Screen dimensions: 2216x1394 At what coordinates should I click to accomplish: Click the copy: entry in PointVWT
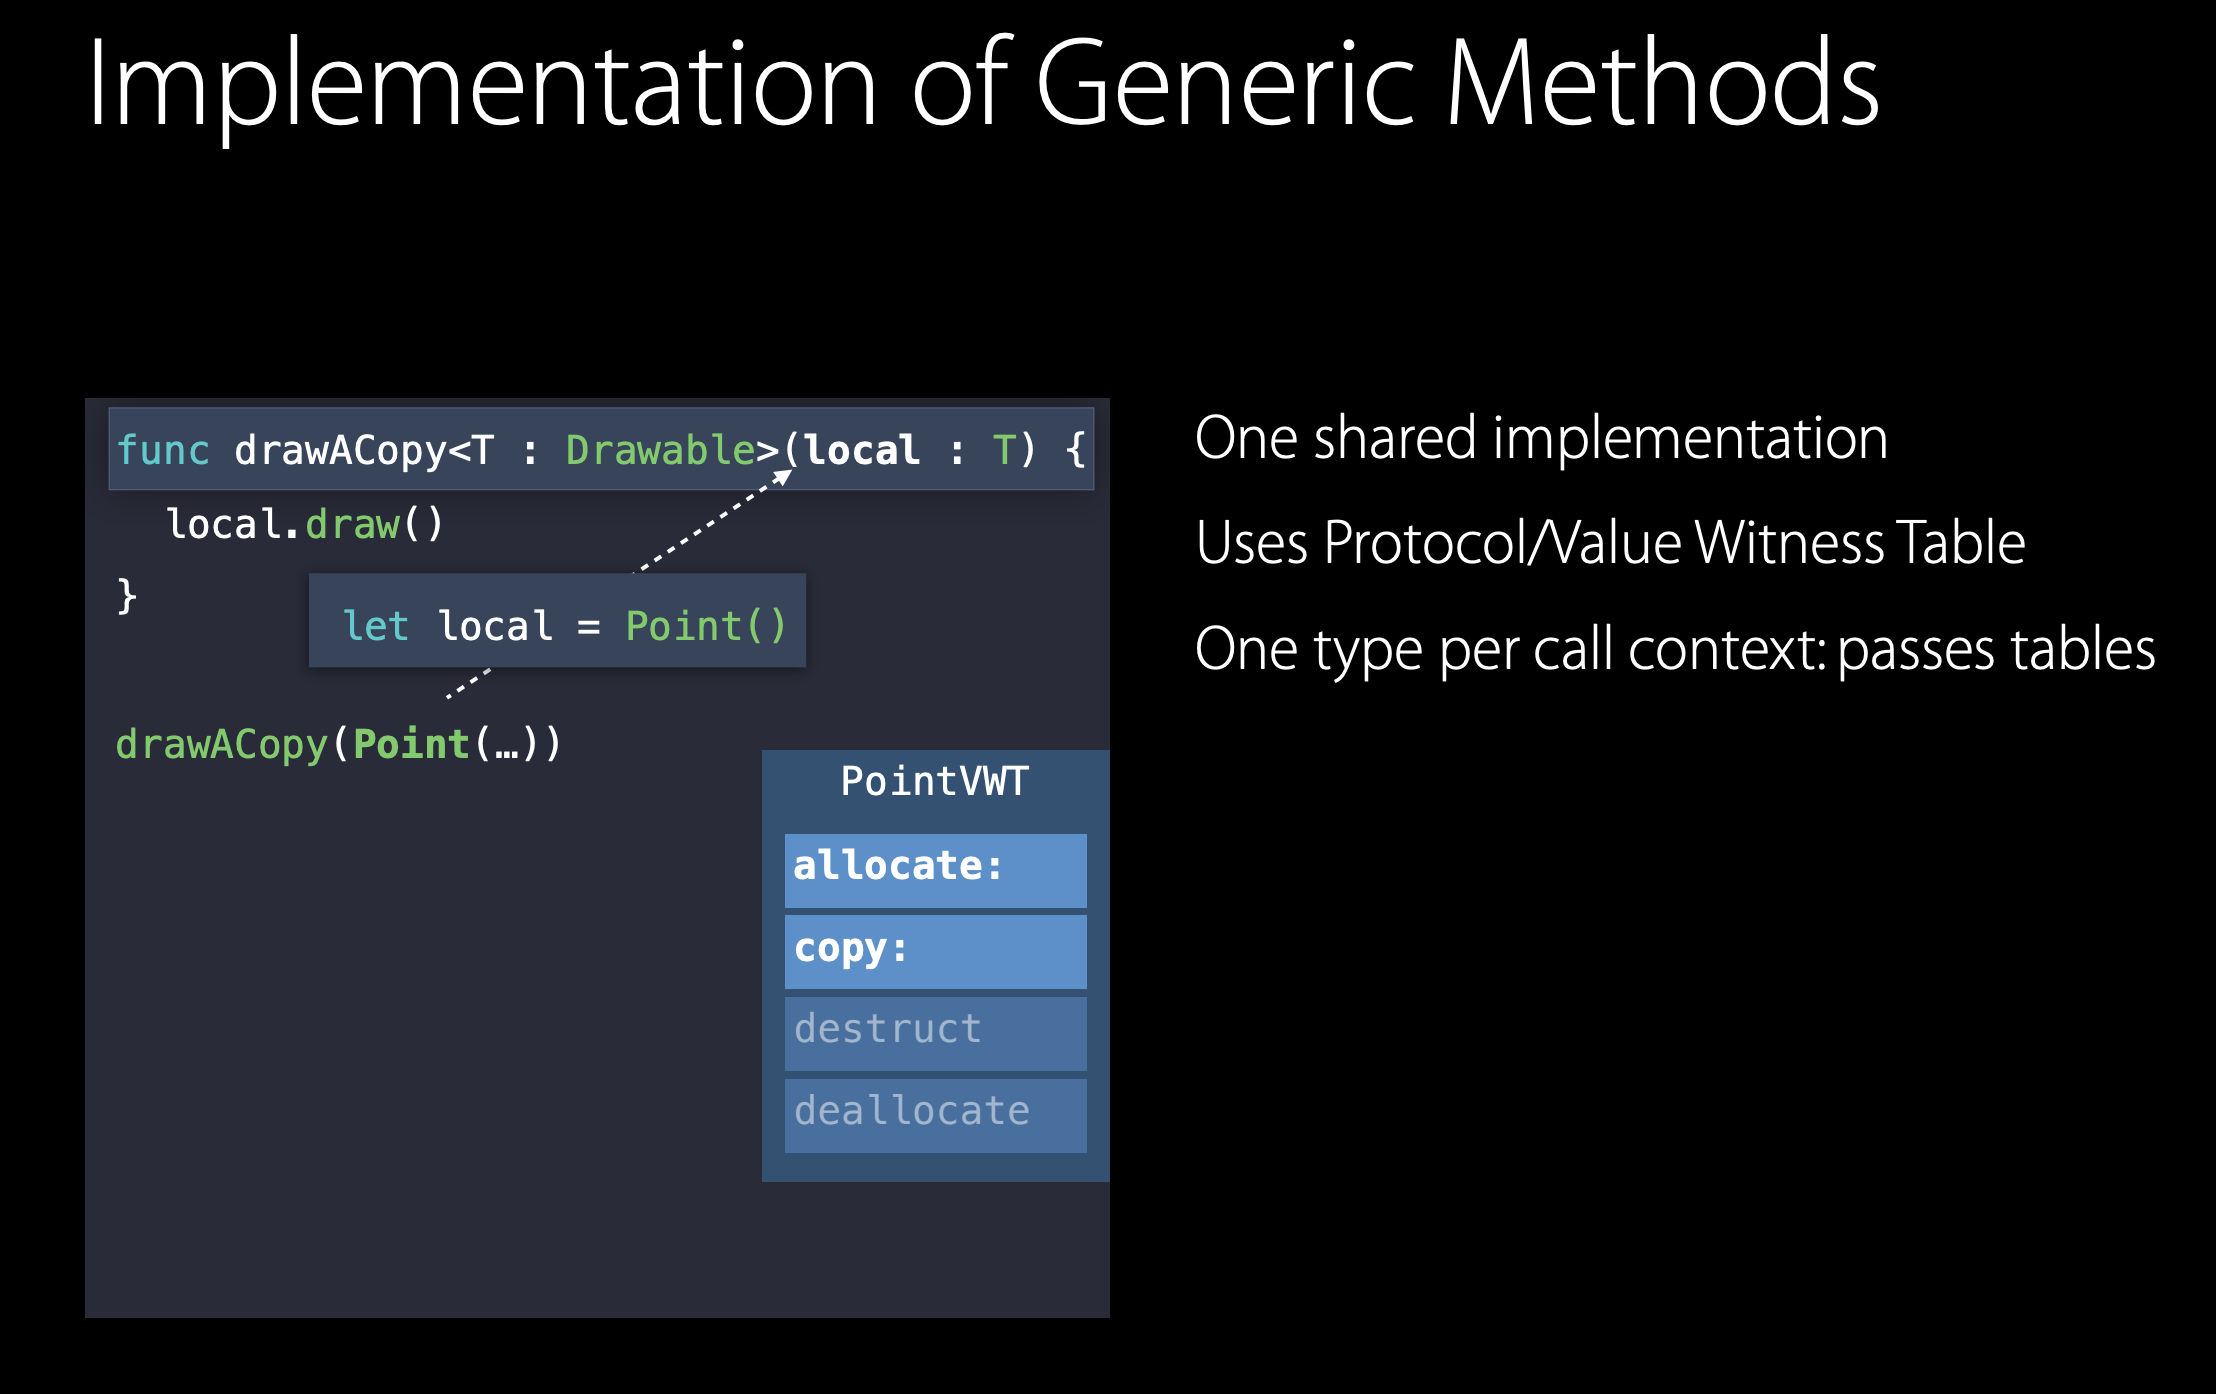(935, 951)
